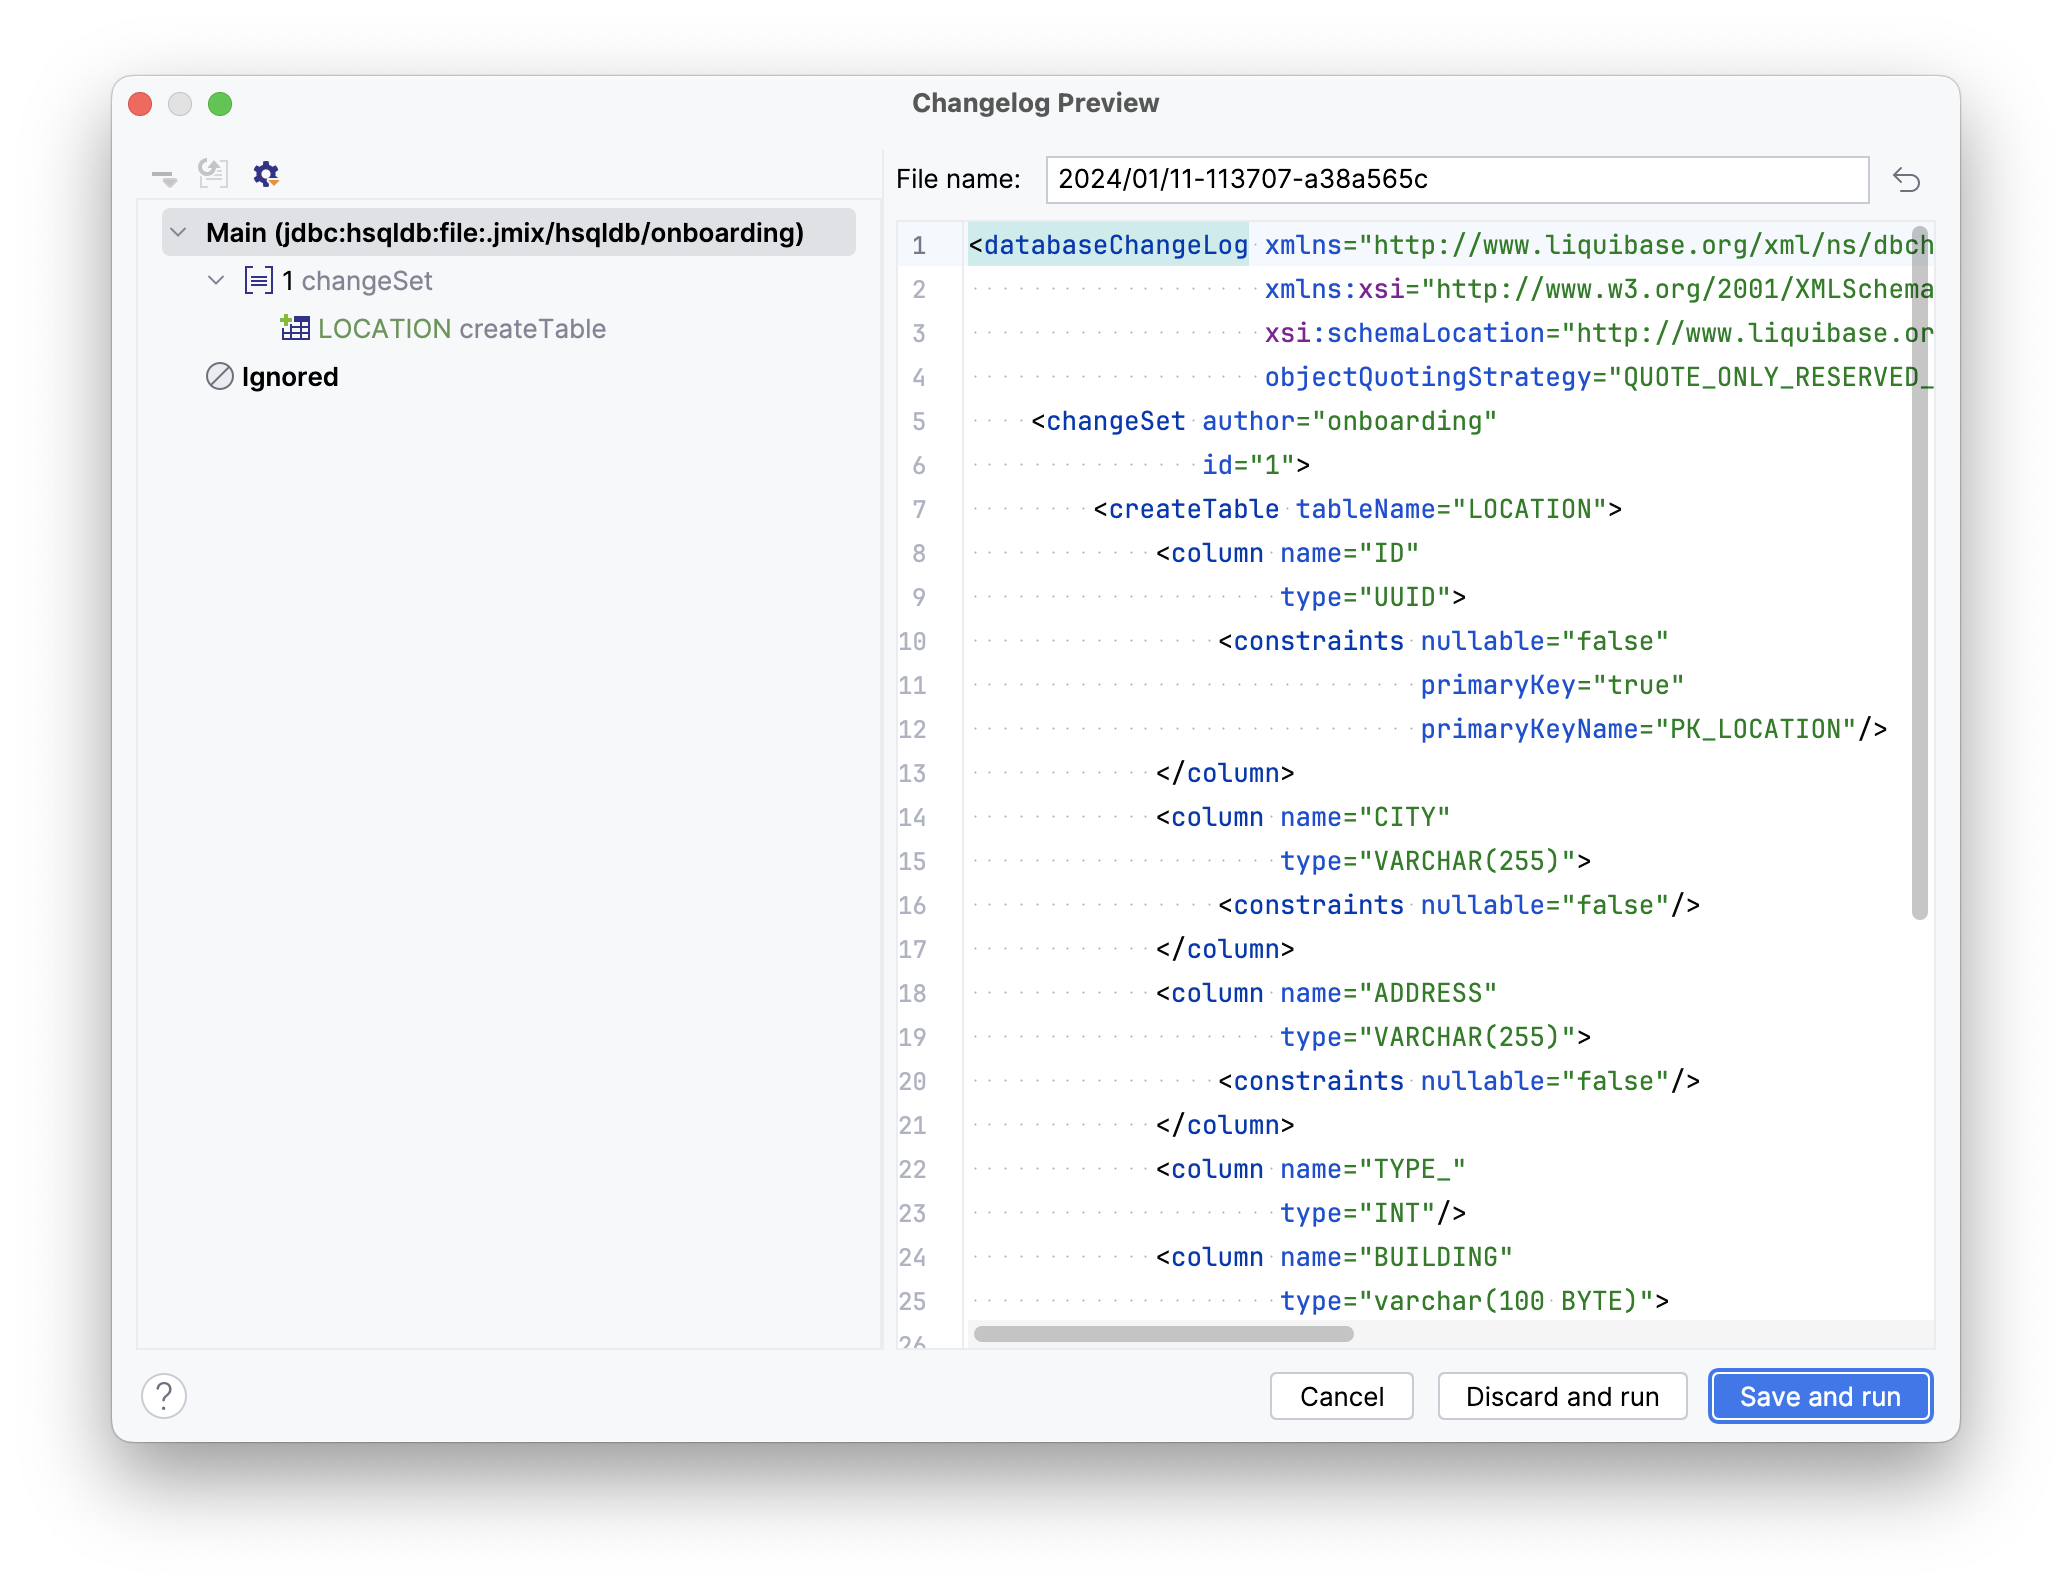The height and width of the screenshot is (1590, 2072).
Task: Select the Ignored tree item
Action: pos(290,377)
